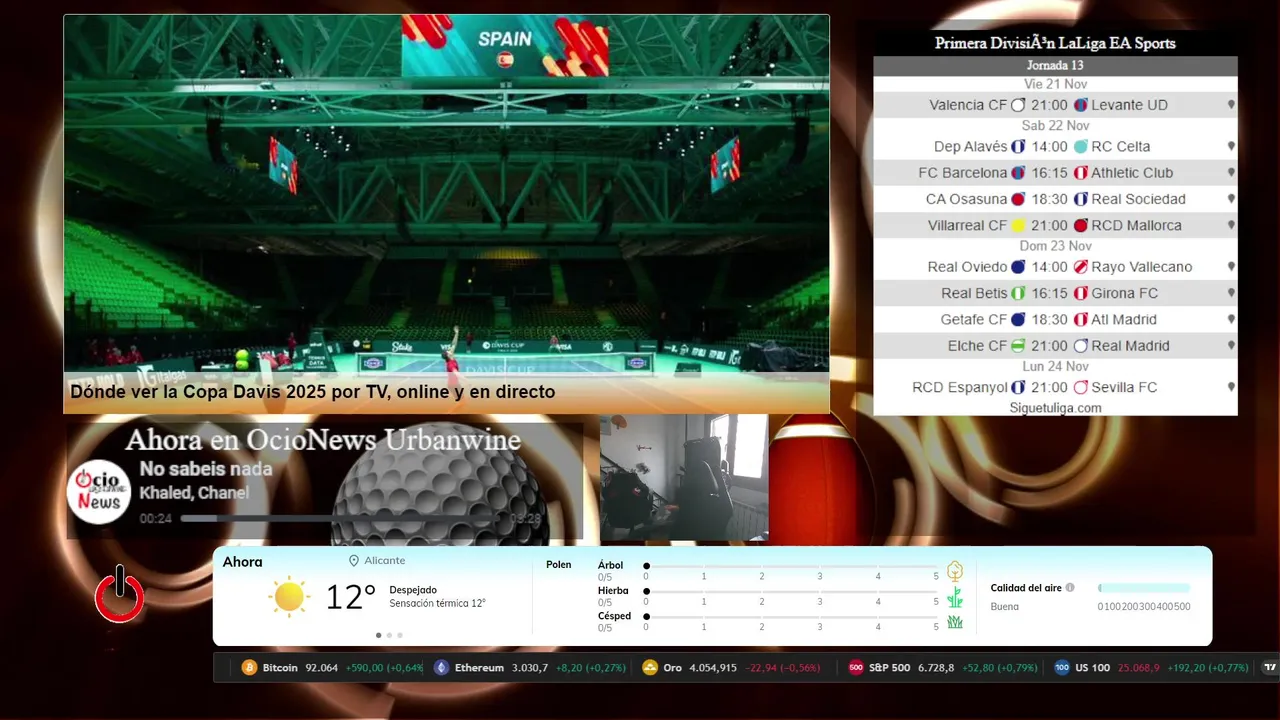Click the Getafe CF team name
The image size is (1280, 720).
pos(974,320)
